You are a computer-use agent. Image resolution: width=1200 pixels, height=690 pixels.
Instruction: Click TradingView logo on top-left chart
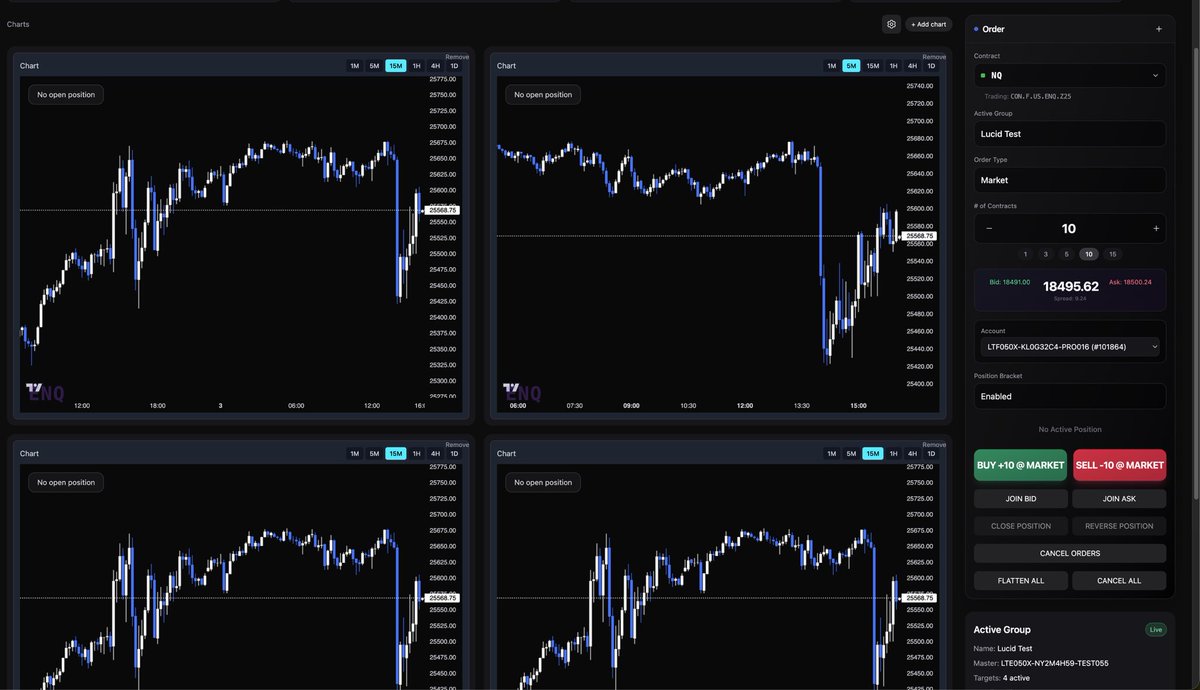tap(34, 387)
